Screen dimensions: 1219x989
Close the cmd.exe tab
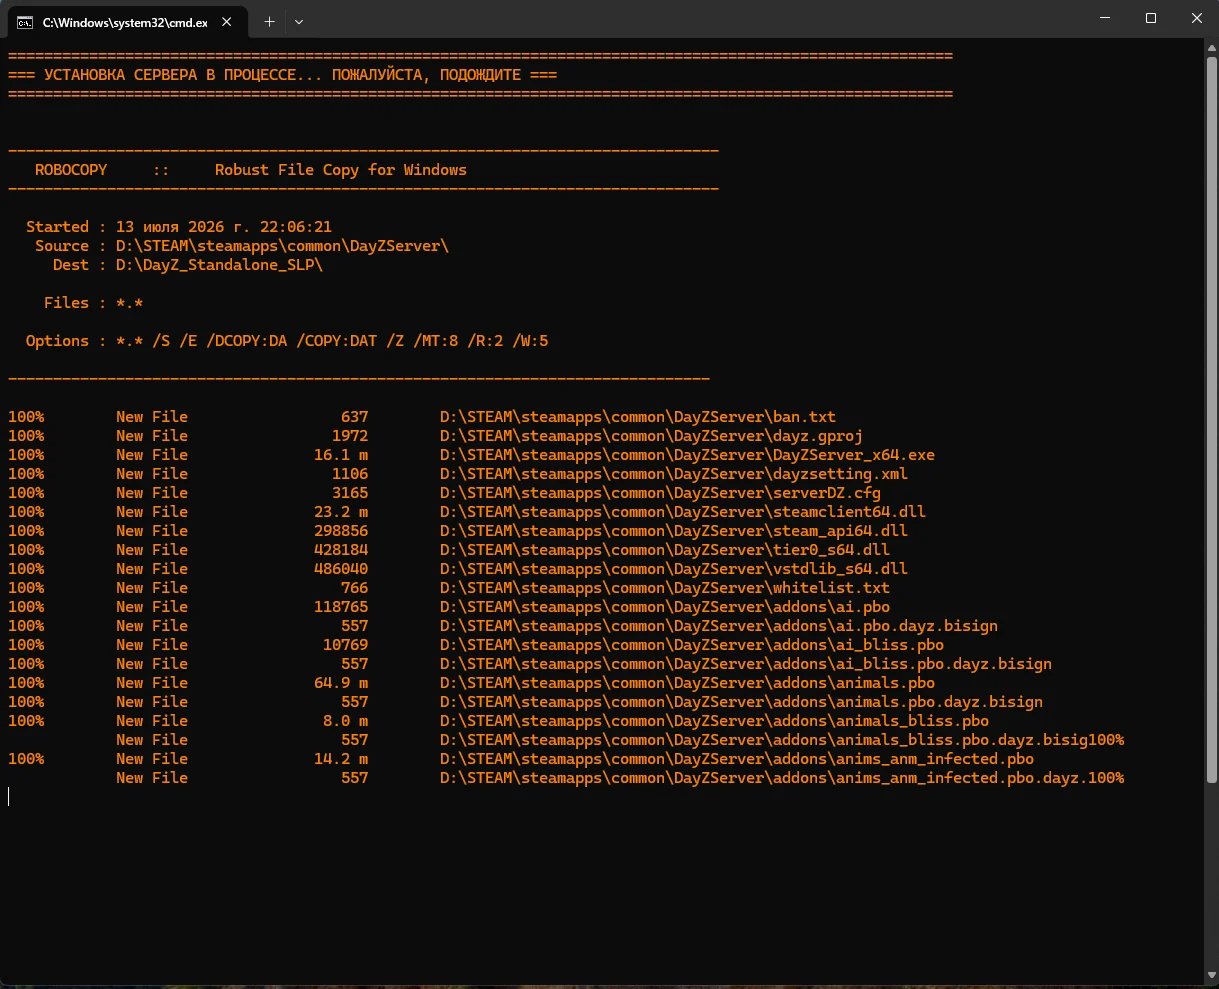point(228,21)
